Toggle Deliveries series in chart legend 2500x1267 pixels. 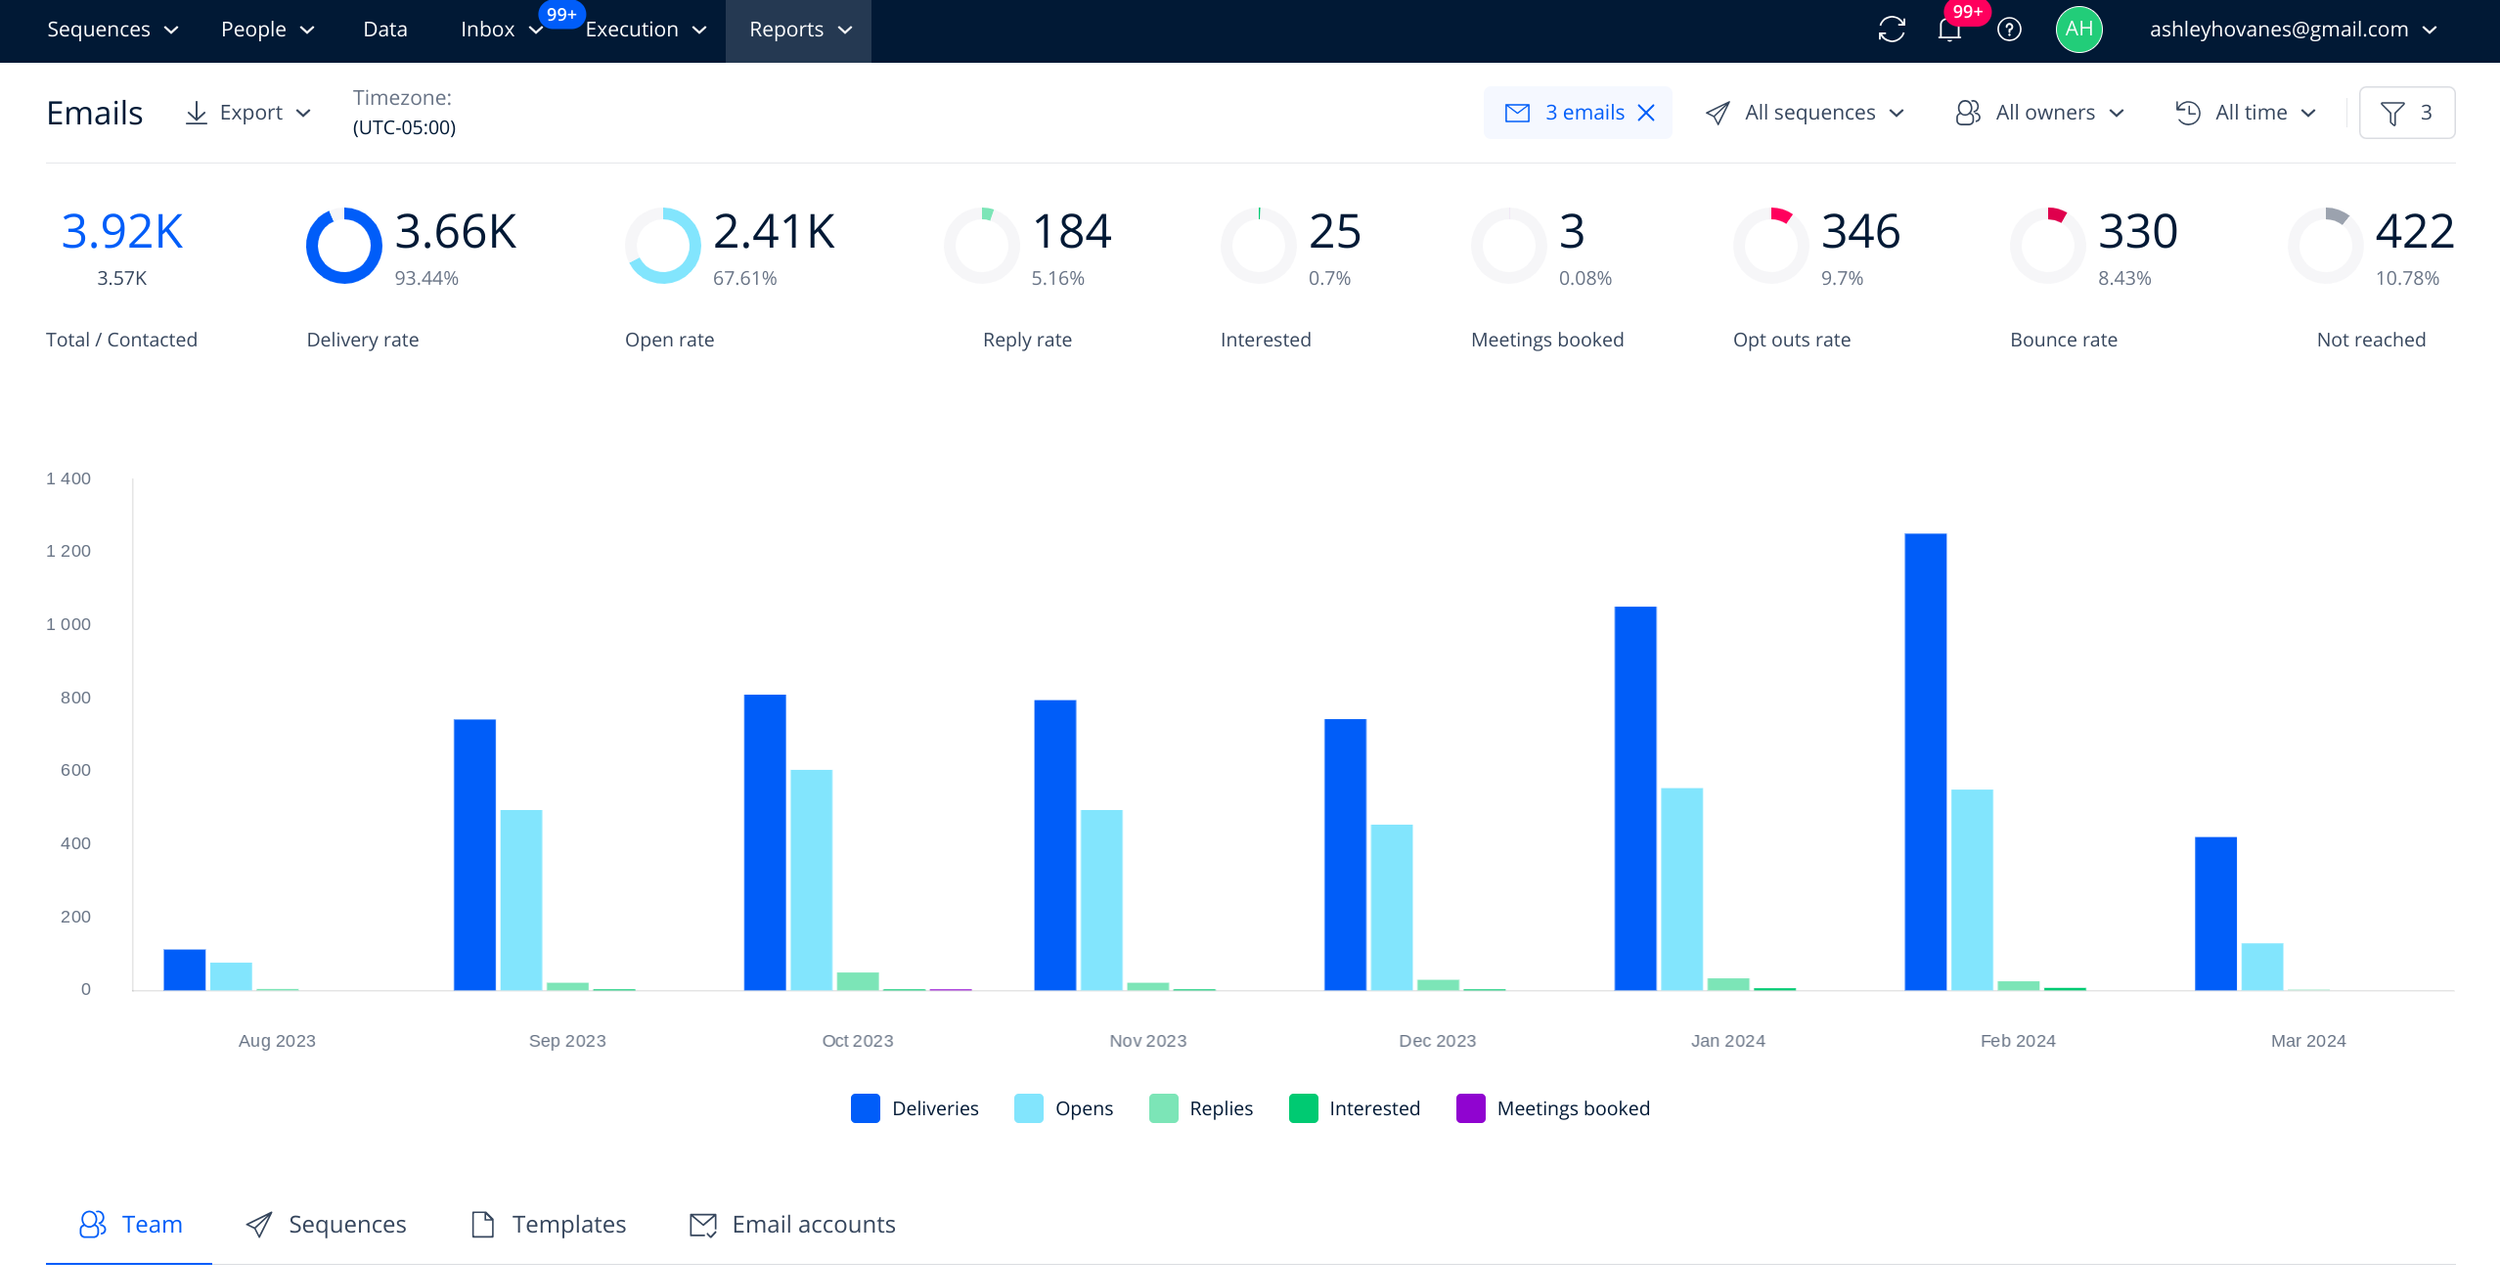point(914,1108)
